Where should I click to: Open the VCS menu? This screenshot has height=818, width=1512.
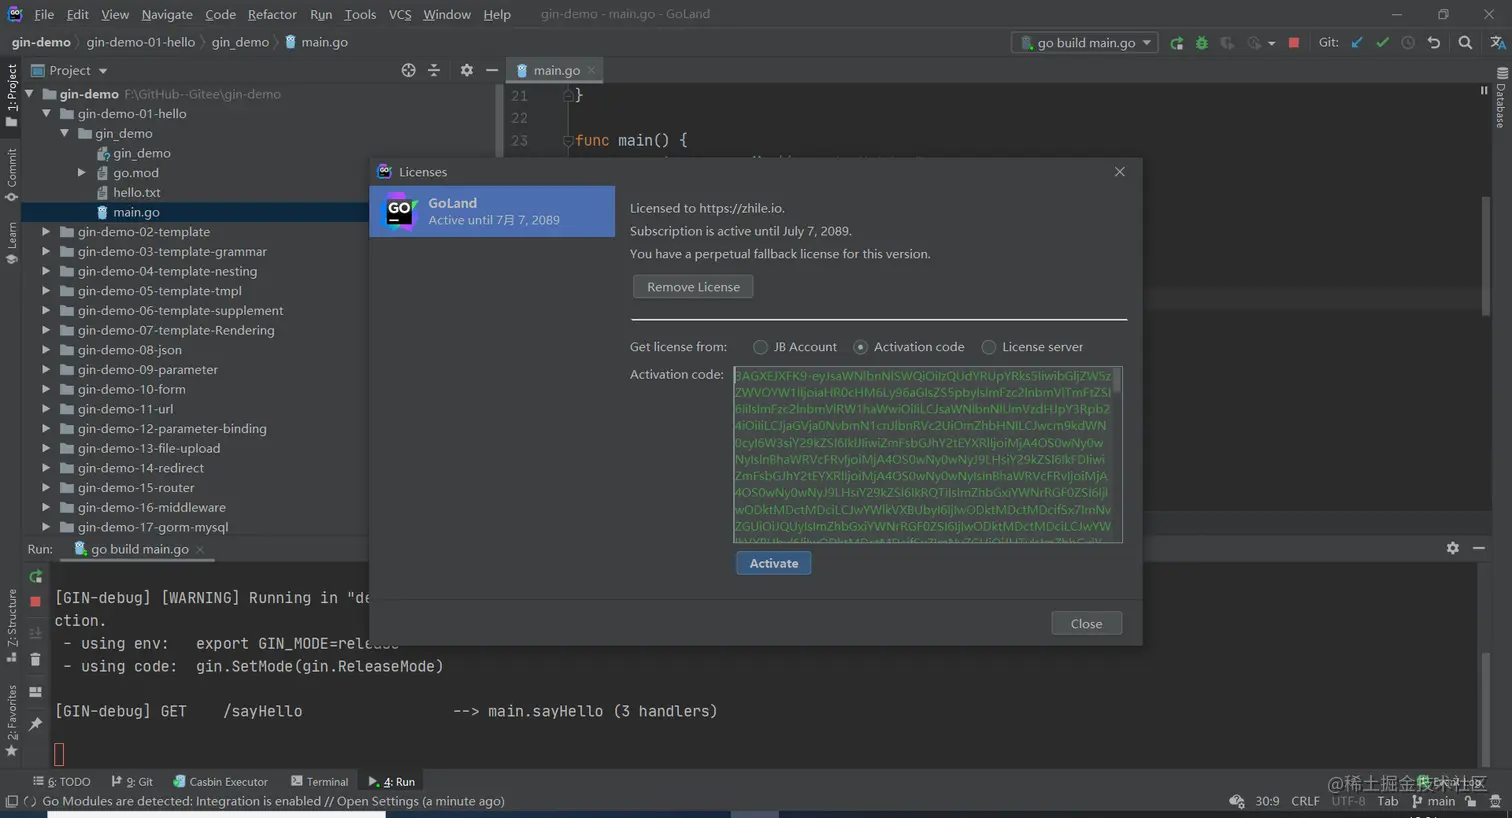(400, 14)
